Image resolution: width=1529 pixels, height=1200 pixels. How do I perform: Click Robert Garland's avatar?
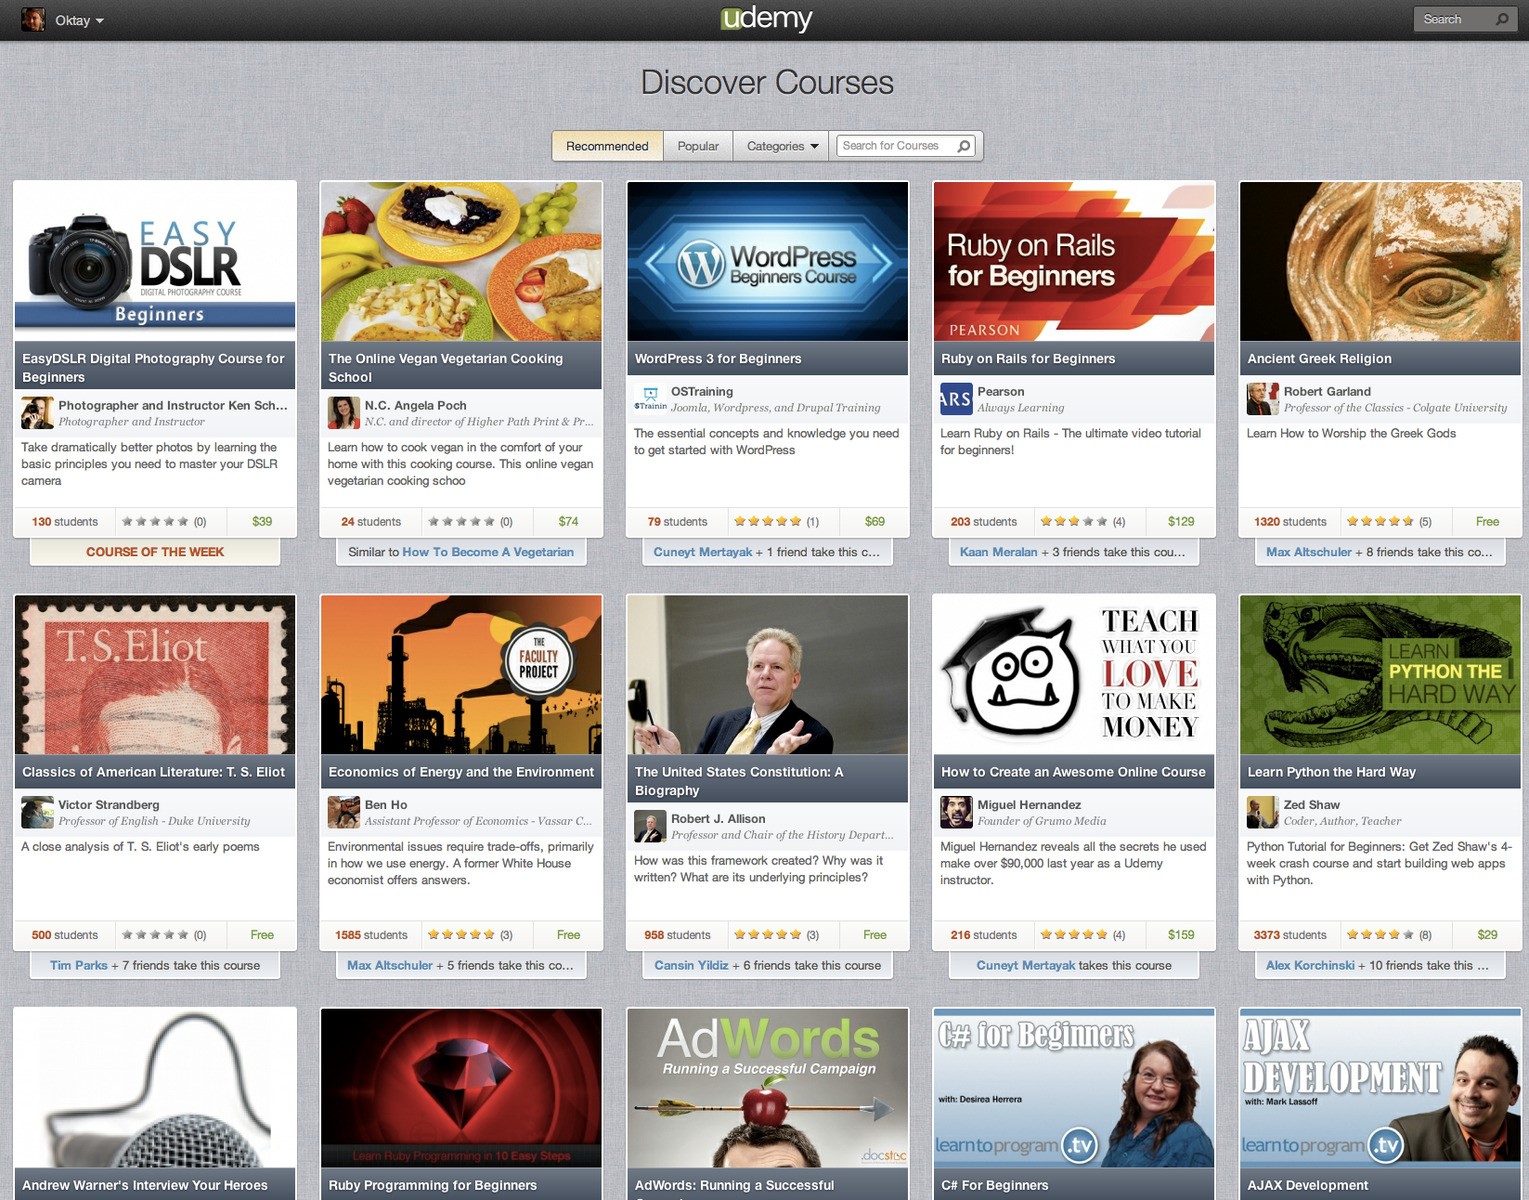(1263, 399)
